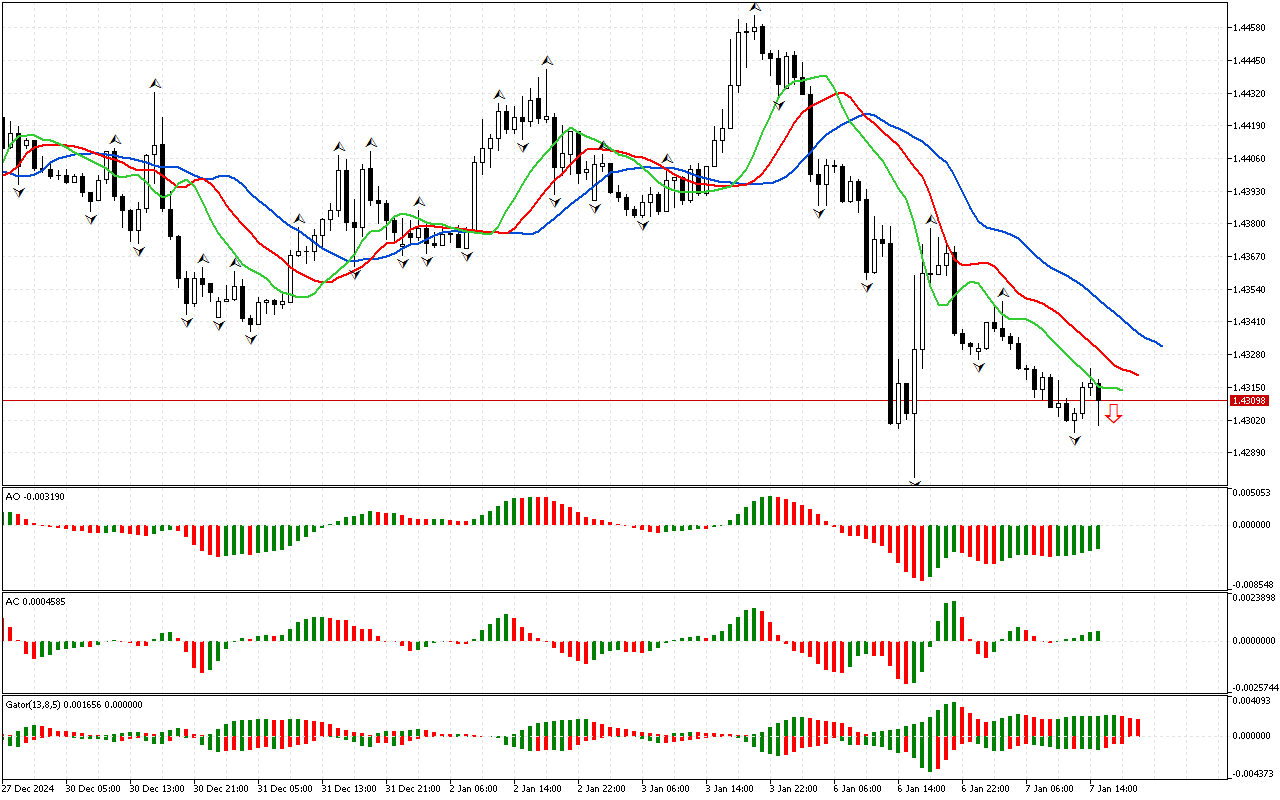Click the 1.44320 price axis label
This screenshot has height=800, width=1280.
1251,94
